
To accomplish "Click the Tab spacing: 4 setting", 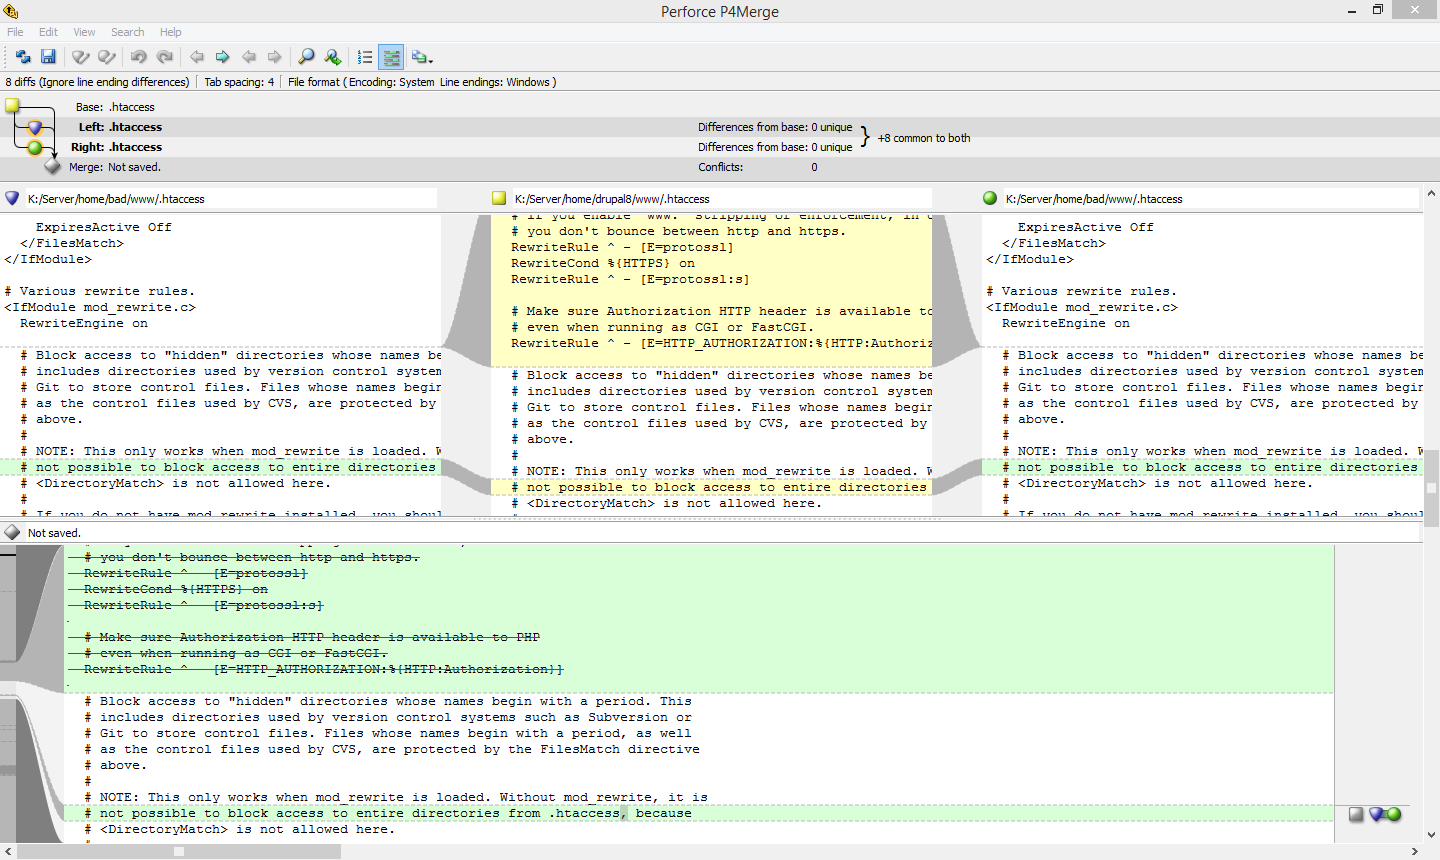I will point(239,82).
